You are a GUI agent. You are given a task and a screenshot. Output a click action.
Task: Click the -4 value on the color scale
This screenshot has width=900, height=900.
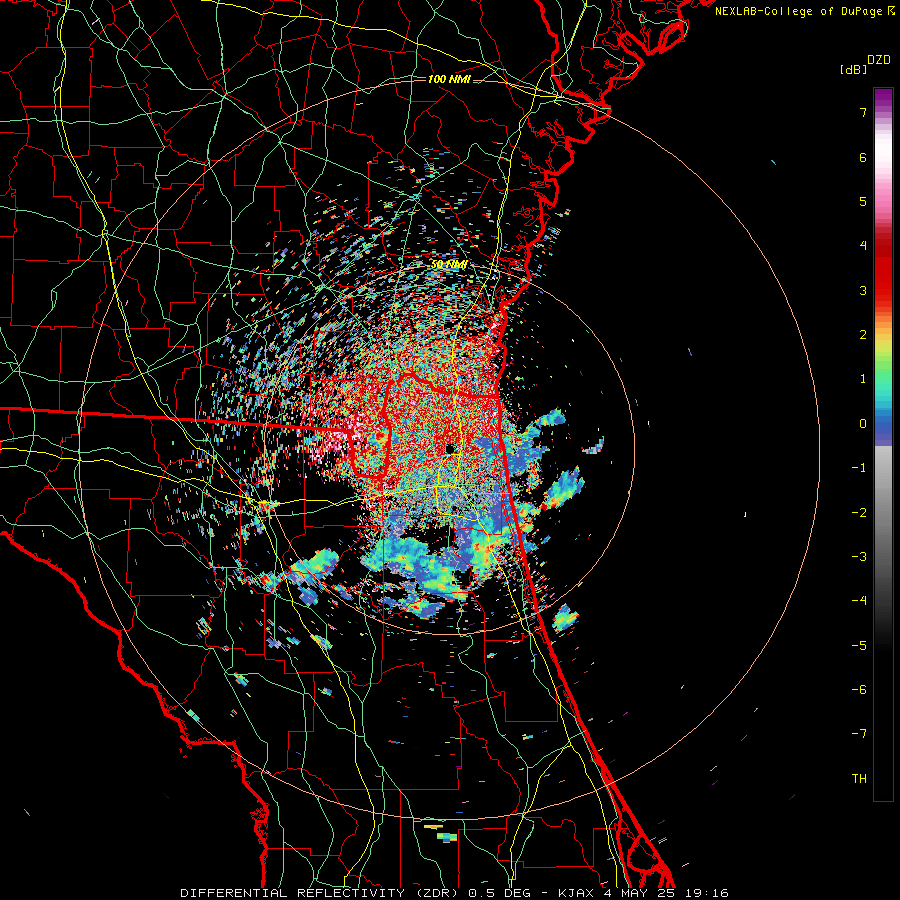[859, 601]
